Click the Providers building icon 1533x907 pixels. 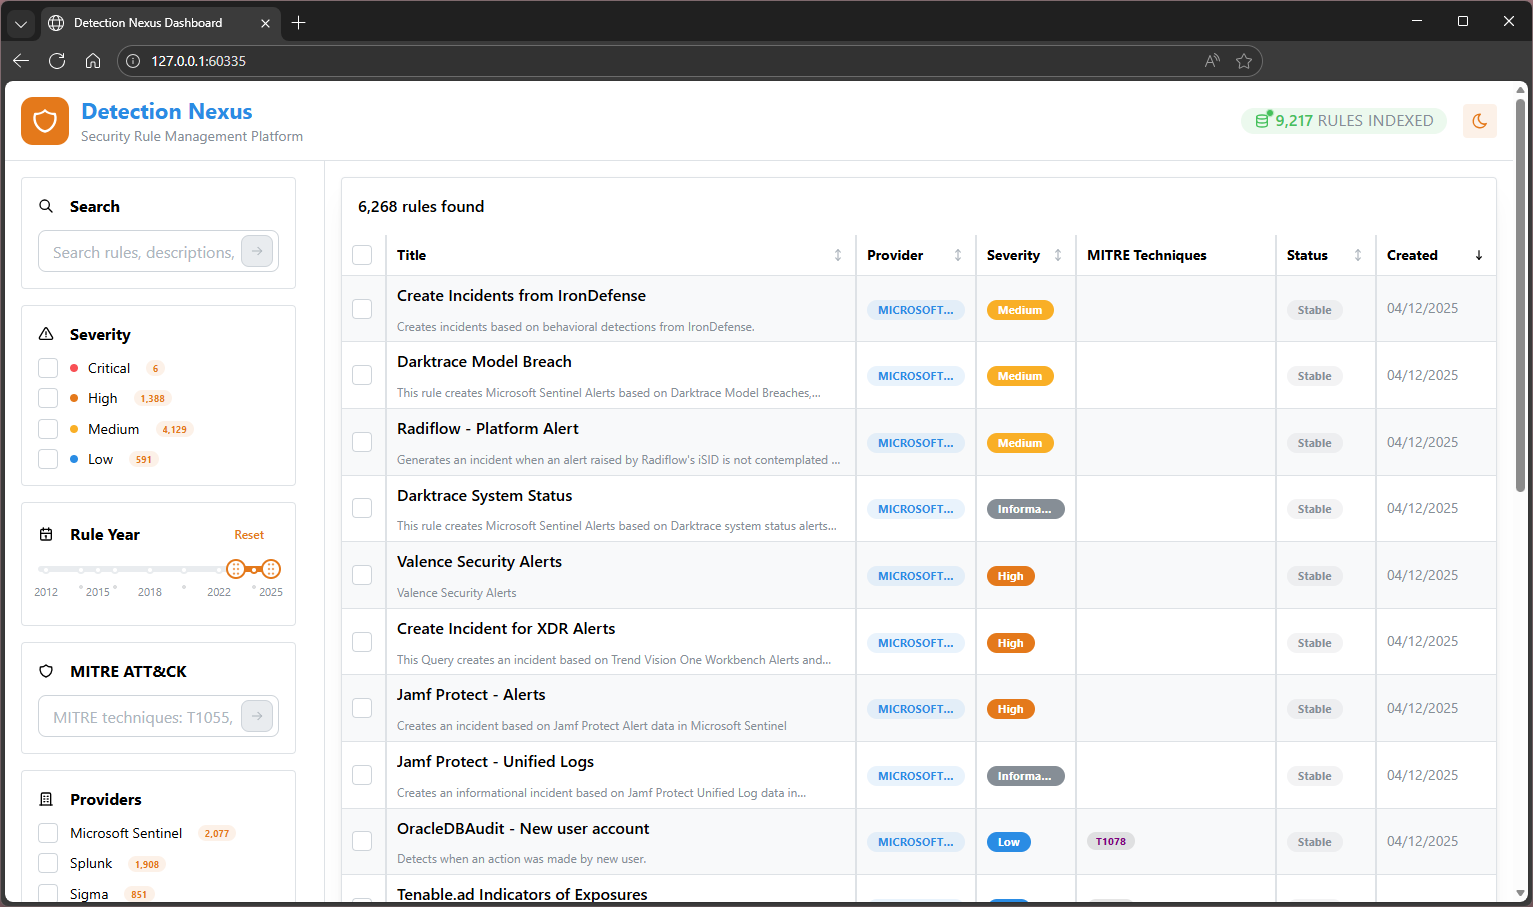(46, 799)
